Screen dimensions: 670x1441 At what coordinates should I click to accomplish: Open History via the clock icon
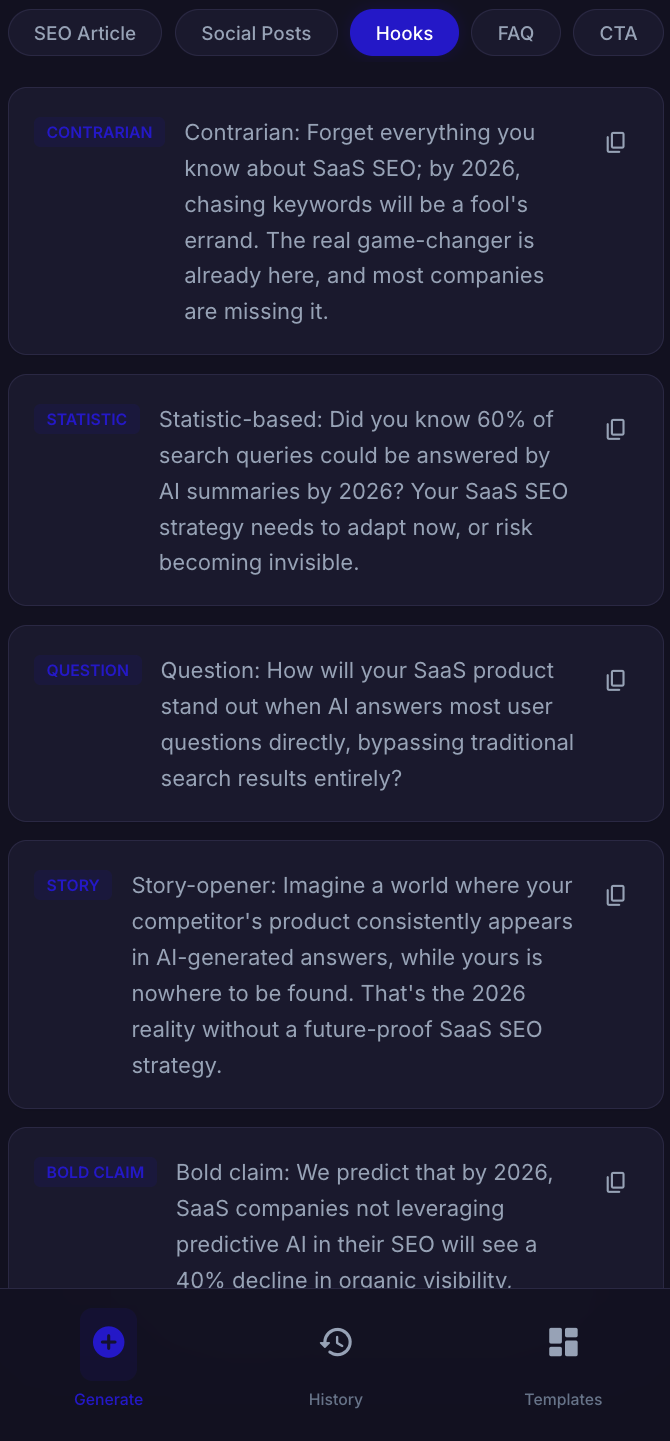point(335,1343)
